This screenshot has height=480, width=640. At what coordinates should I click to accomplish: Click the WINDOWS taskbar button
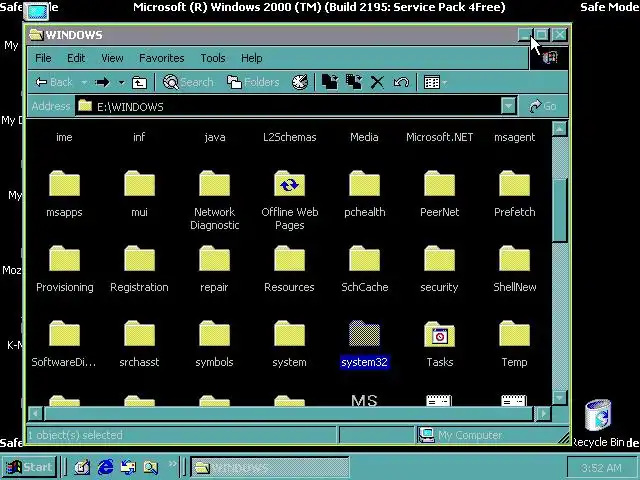point(270,467)
